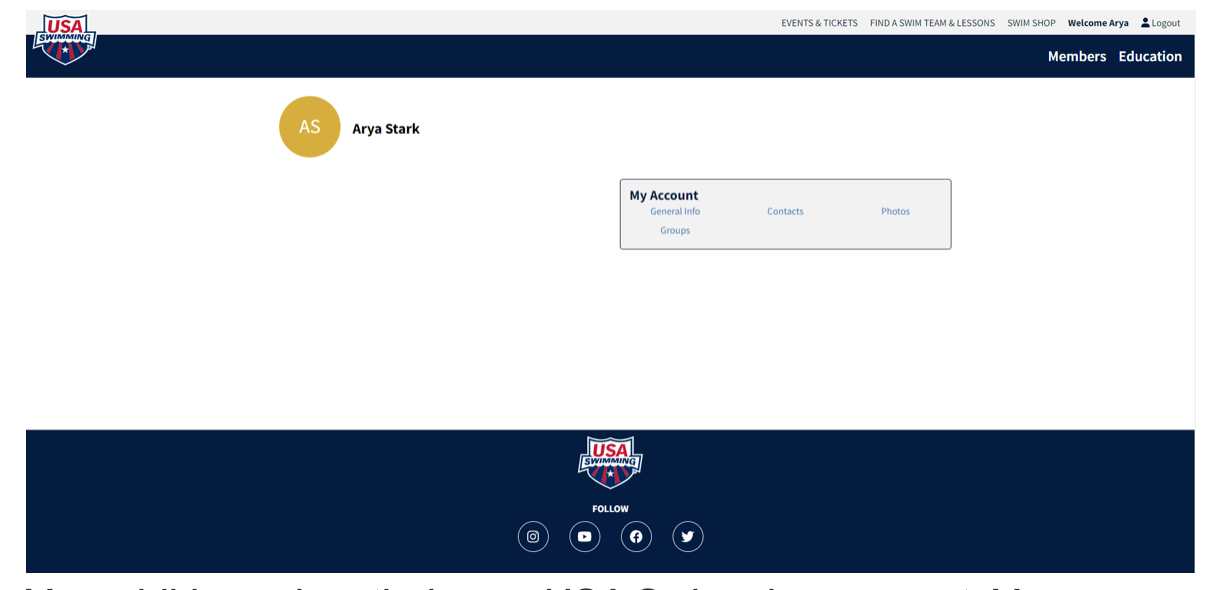Log out using the Logout link
Viewport: 1226px width, 590px height.
click(1161, 23)
